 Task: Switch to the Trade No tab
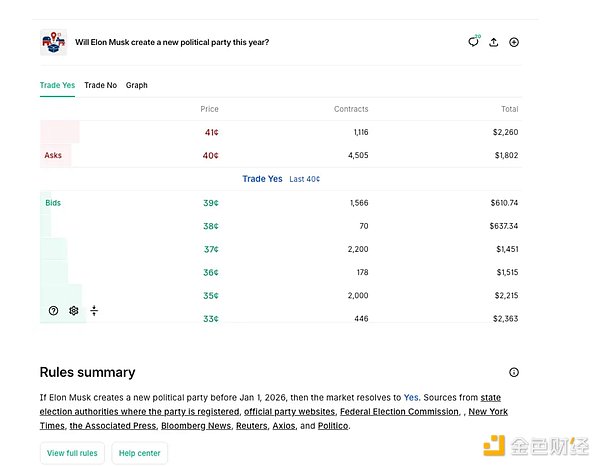coord(100,85)
